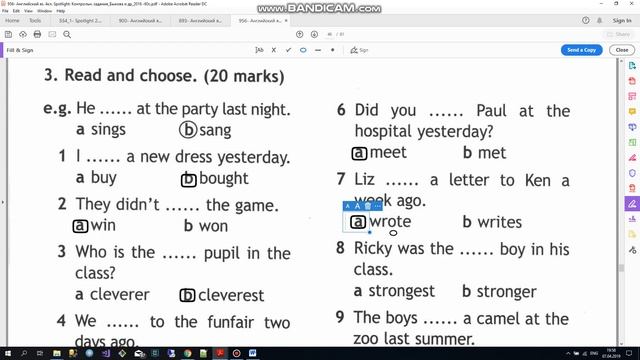Screen dimensions: 640x360
Task: Close the Fill & Sign toolbar
Action: (x=622, y=50)
